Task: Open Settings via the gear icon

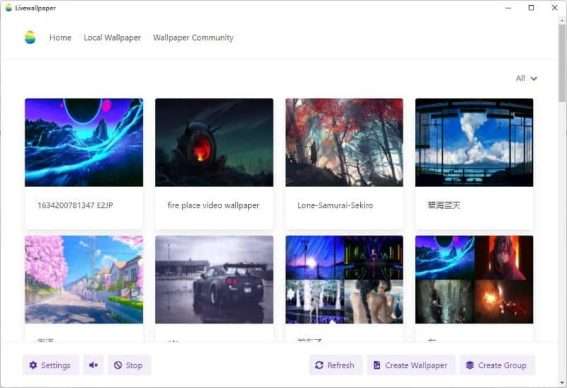Action: [33, 365]
